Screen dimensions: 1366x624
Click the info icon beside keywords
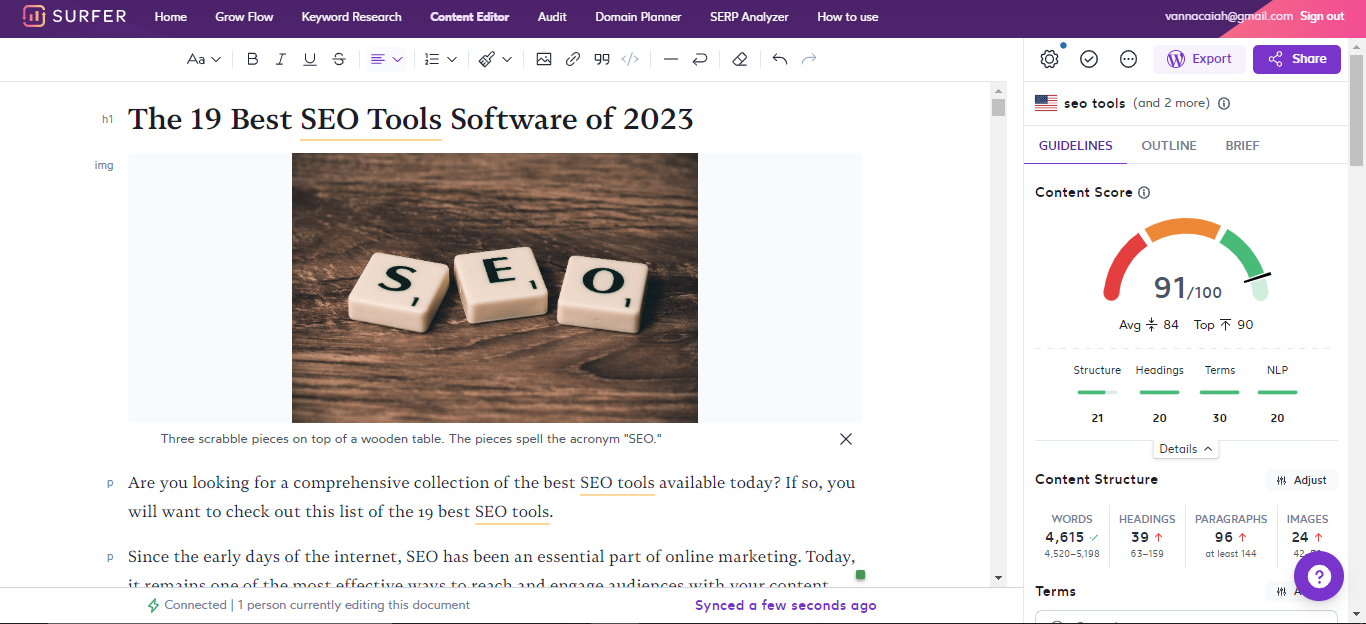coord(1224,103)
